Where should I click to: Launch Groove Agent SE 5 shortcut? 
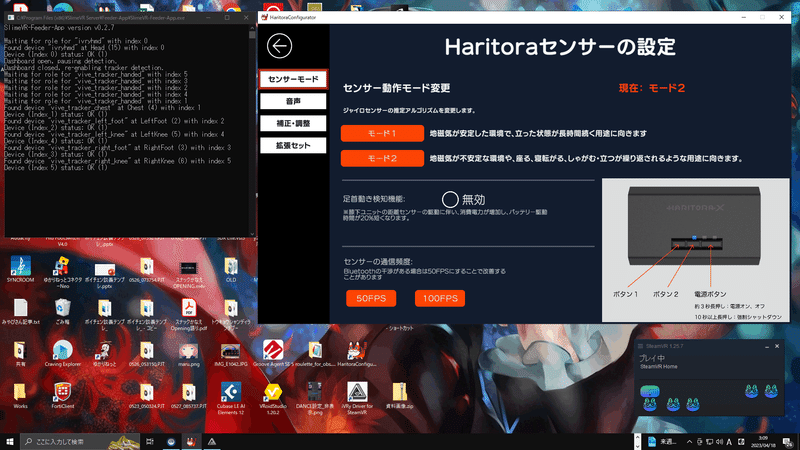pyautogui.click(x=273, y=354)
